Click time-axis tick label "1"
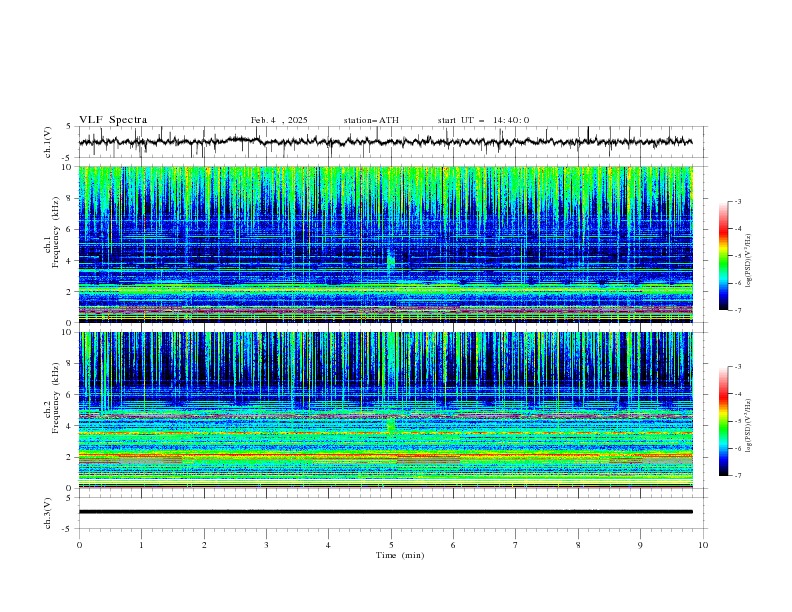The image size is (792, 612). click(141, 545)
